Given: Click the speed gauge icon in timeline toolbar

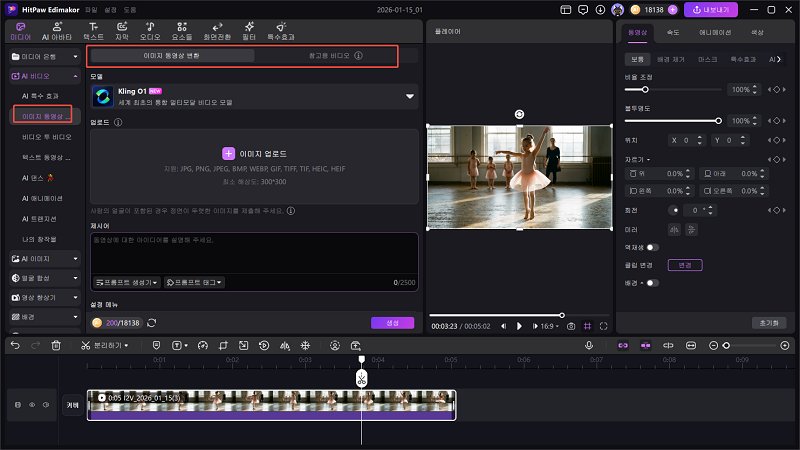Looking at the screenshot, I should pos(203,345).
